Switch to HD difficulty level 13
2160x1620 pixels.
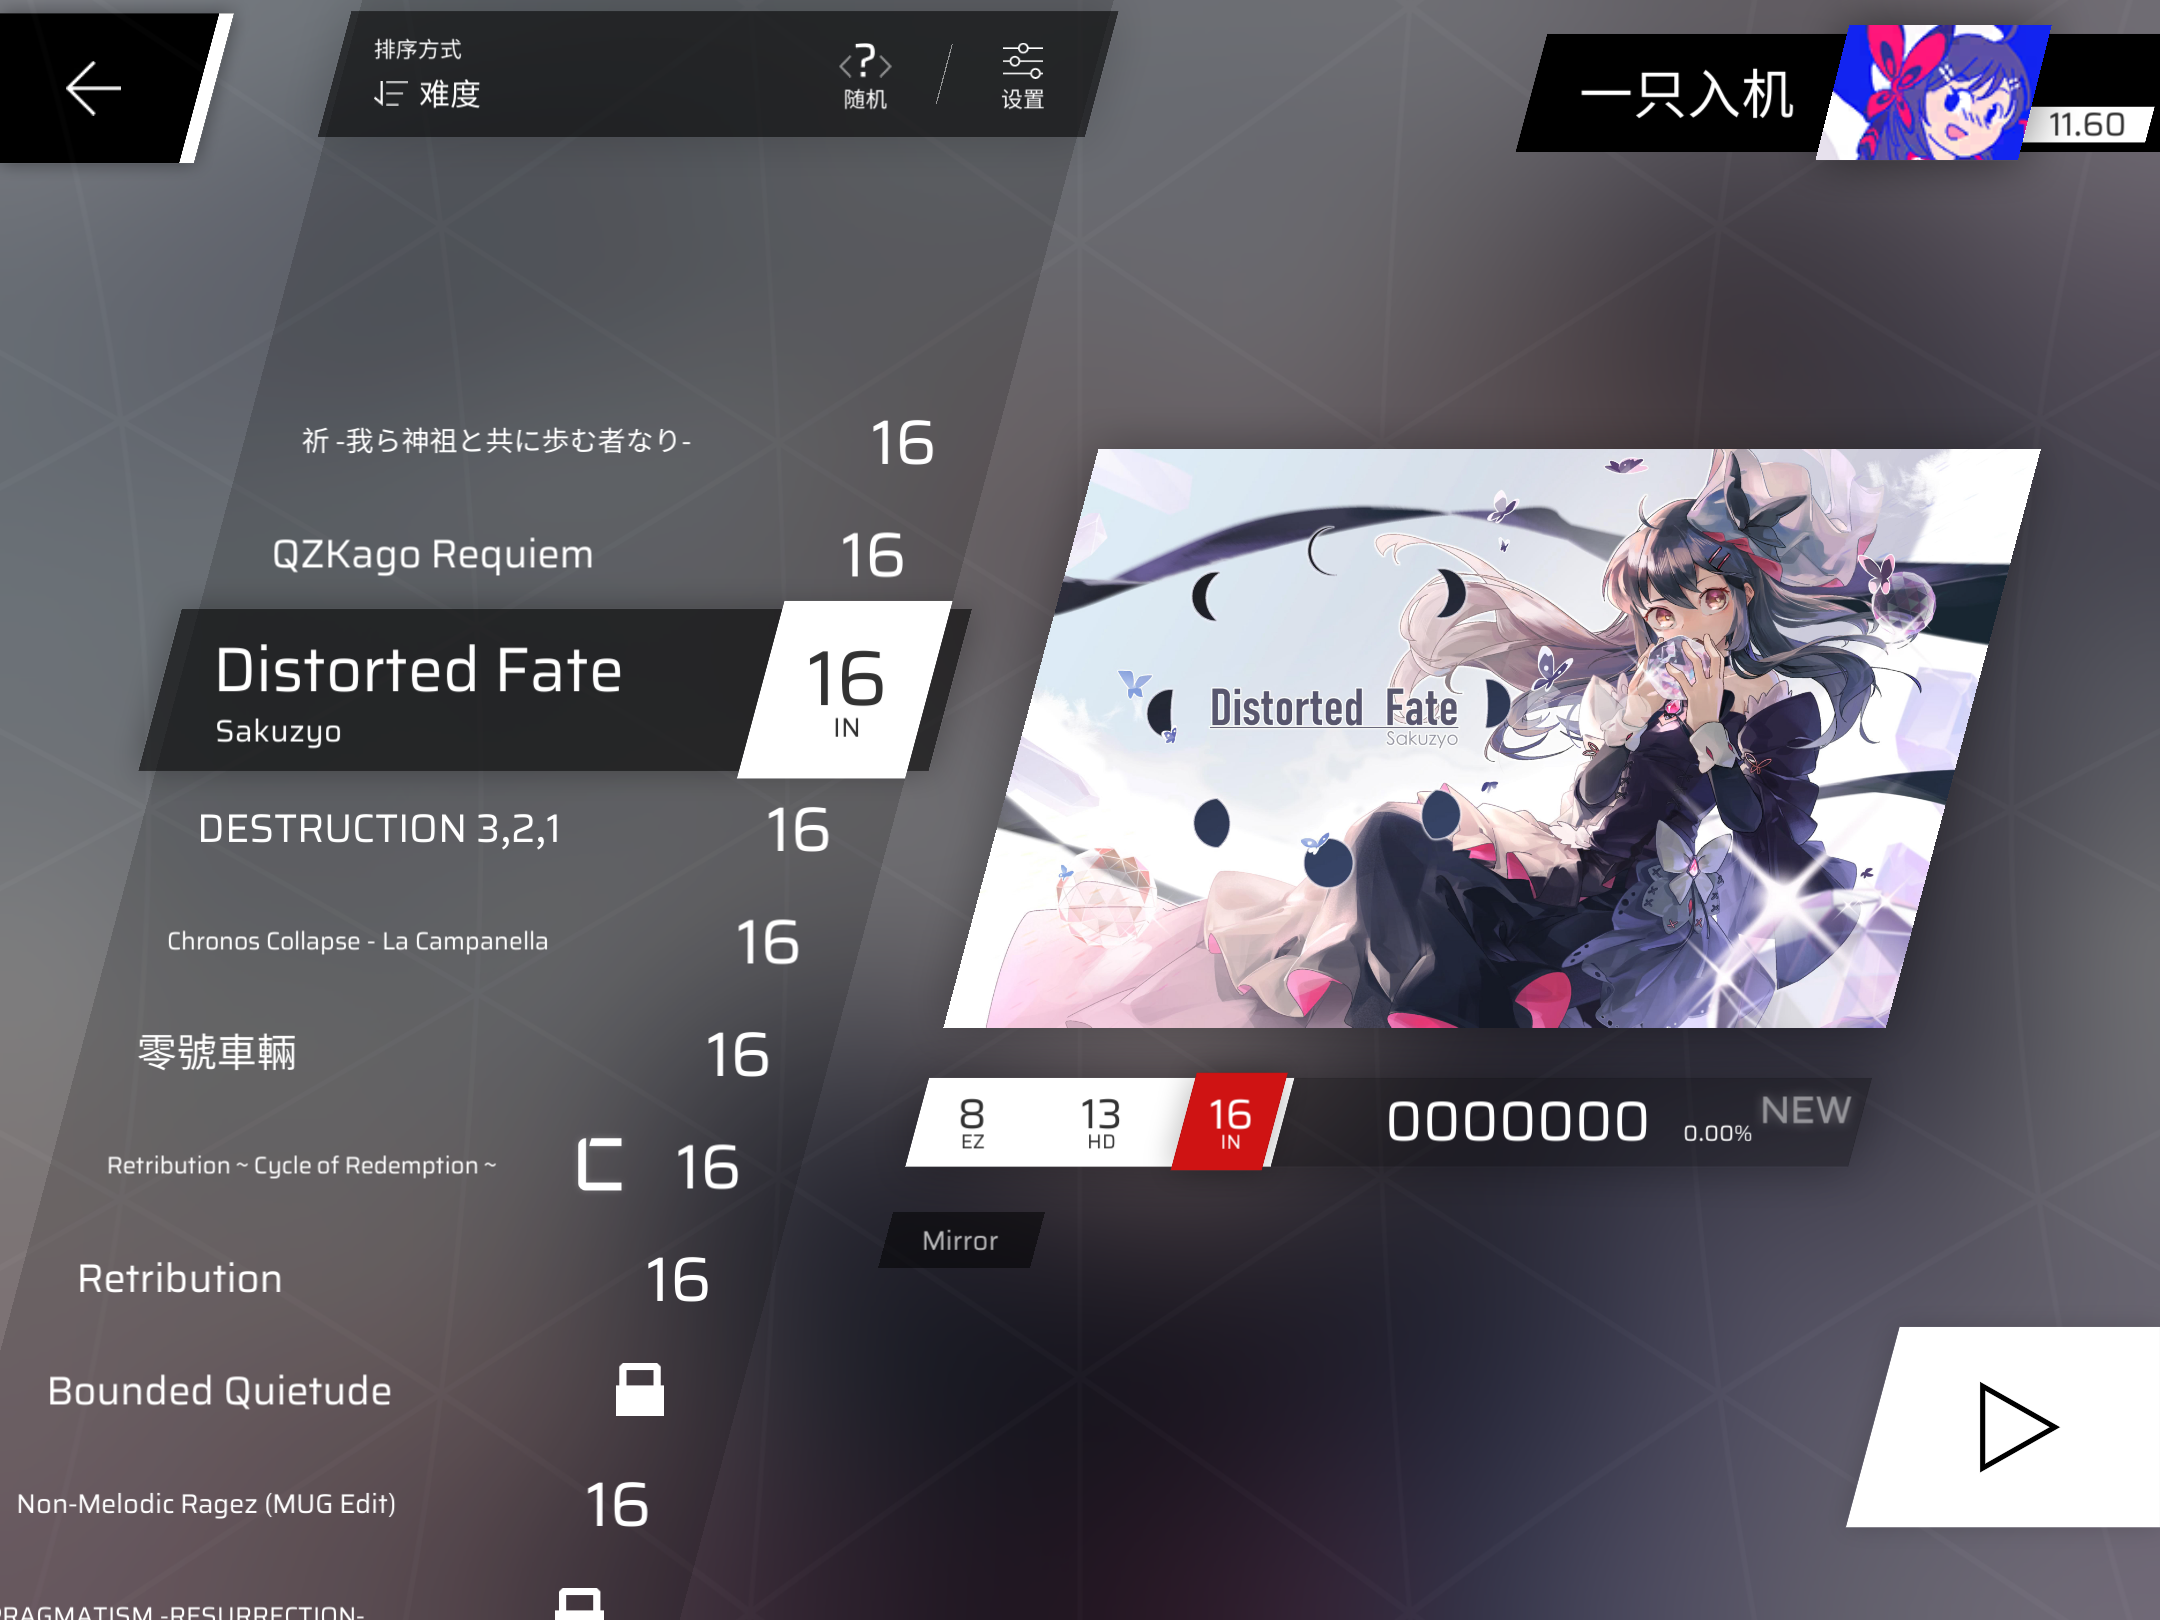(x=1100, y=1122)
